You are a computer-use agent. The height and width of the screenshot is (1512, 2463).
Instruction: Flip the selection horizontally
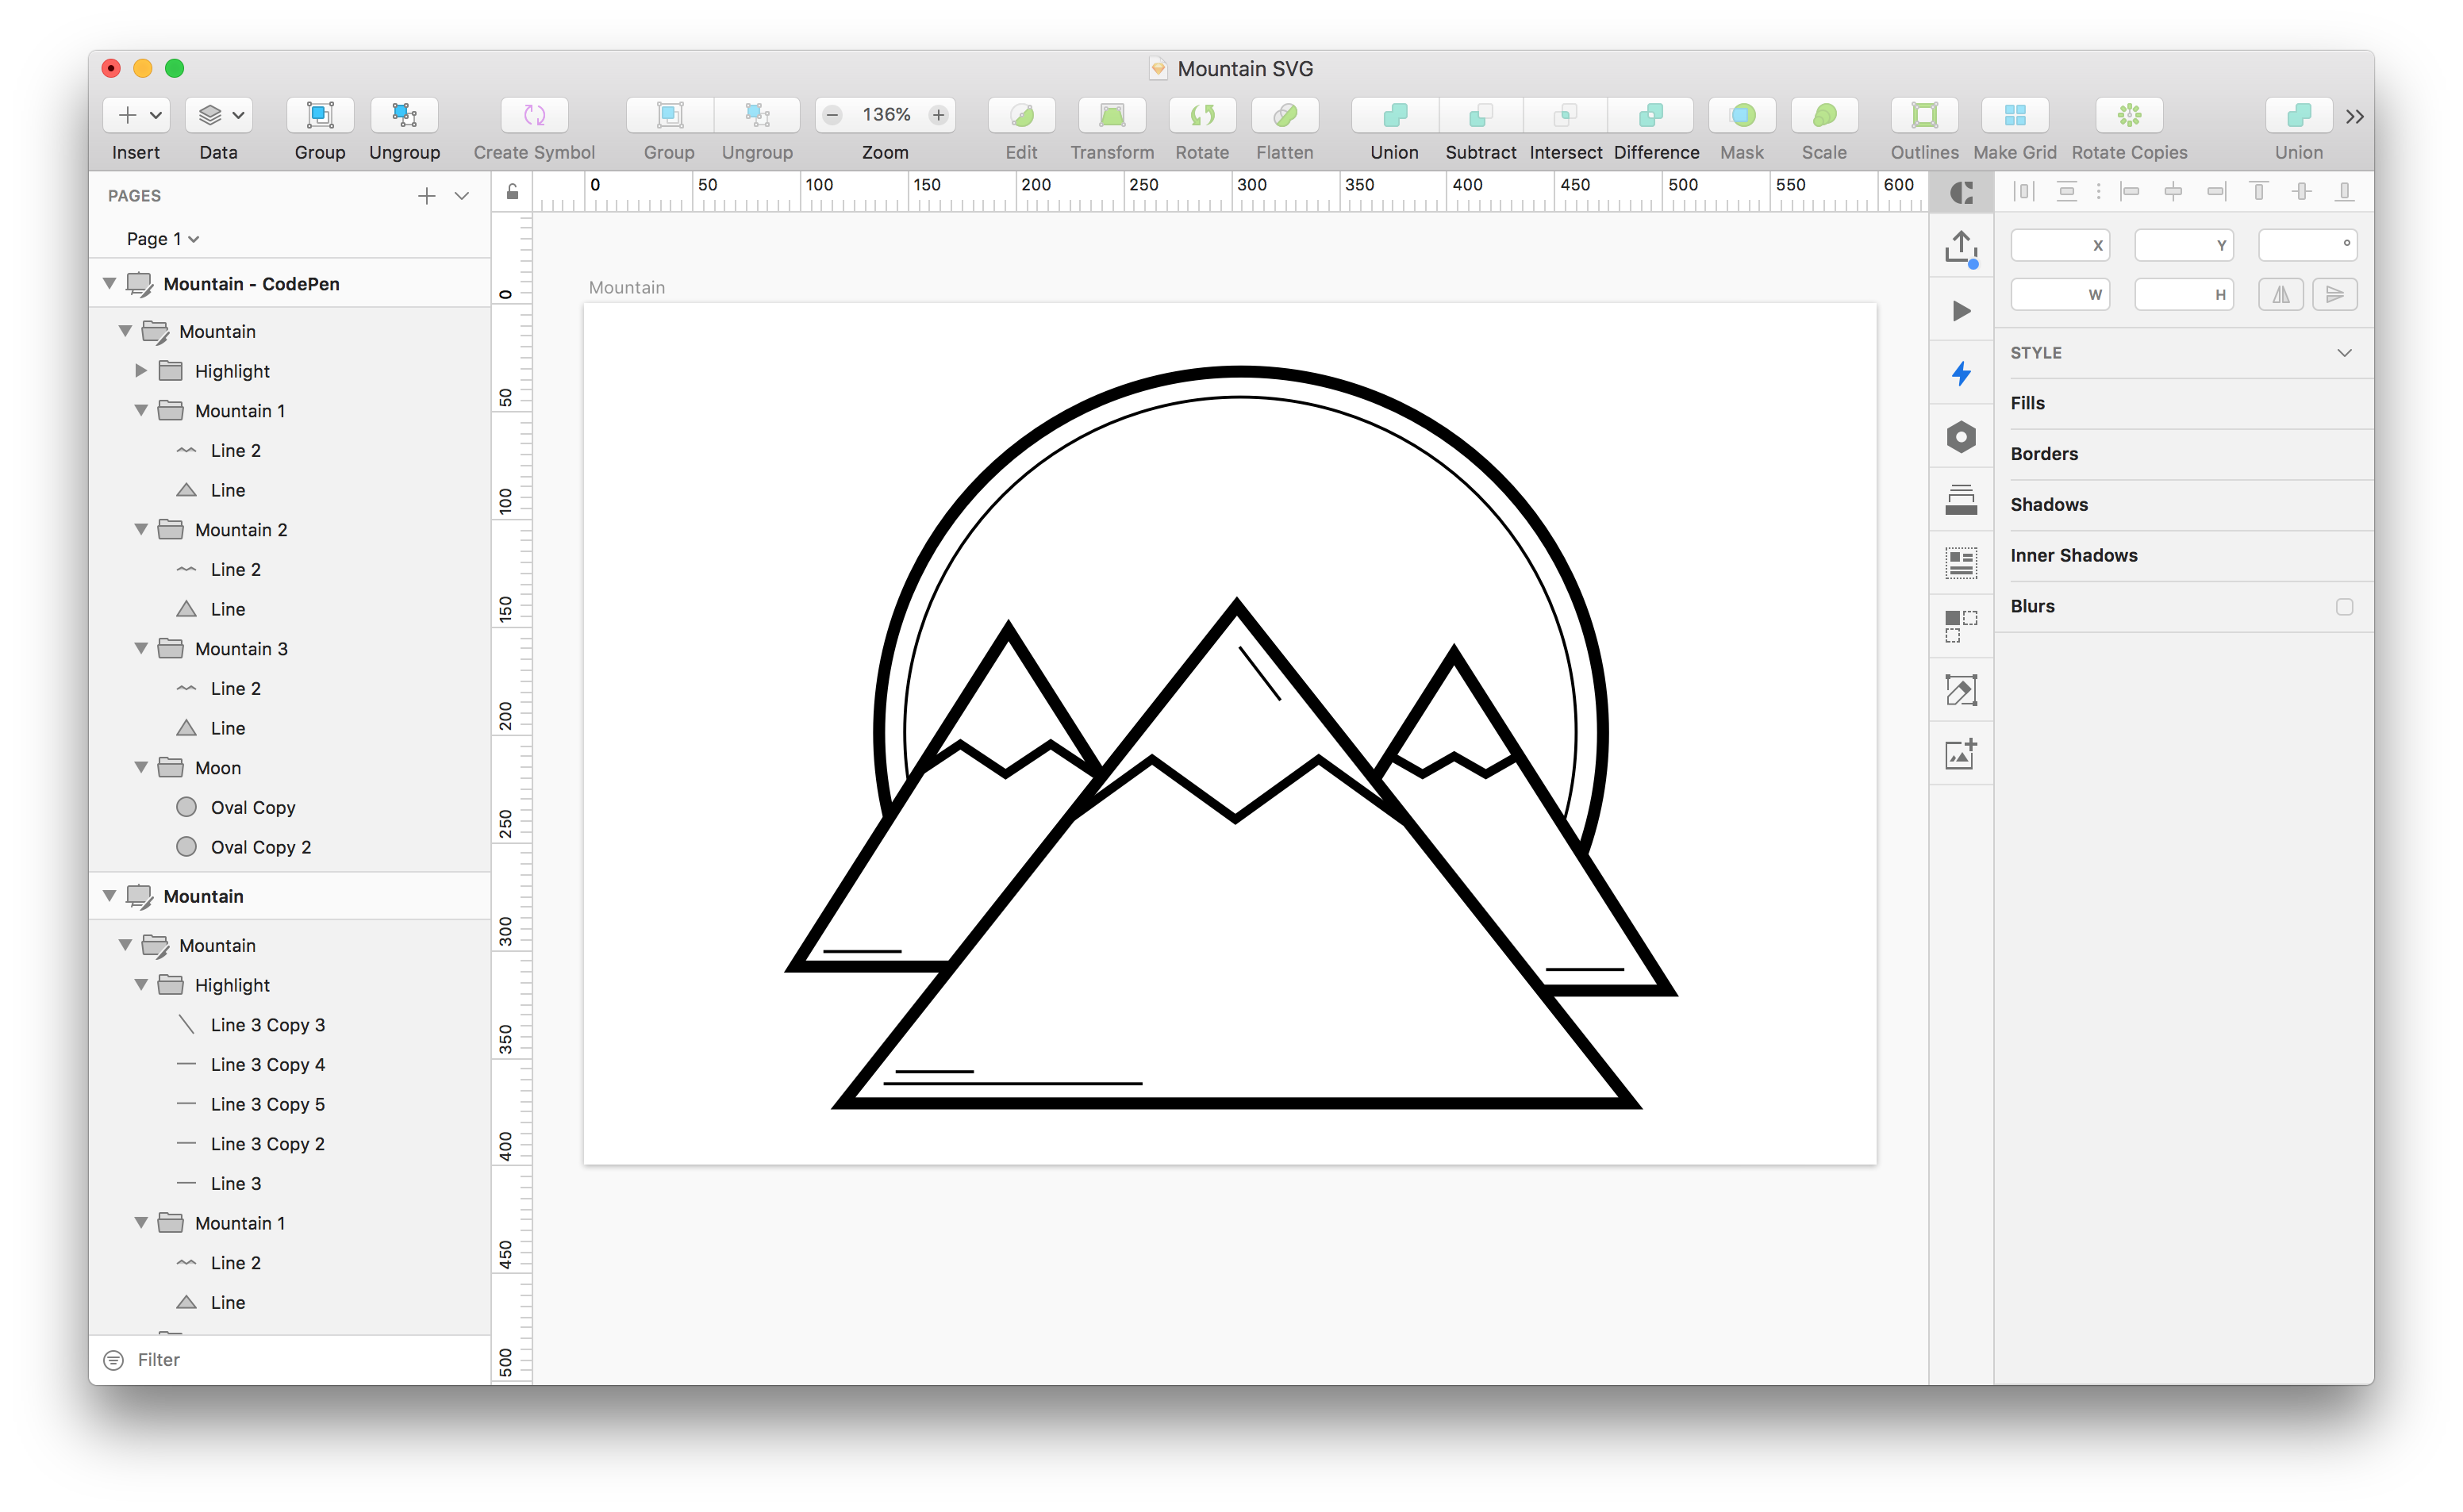2281,293
